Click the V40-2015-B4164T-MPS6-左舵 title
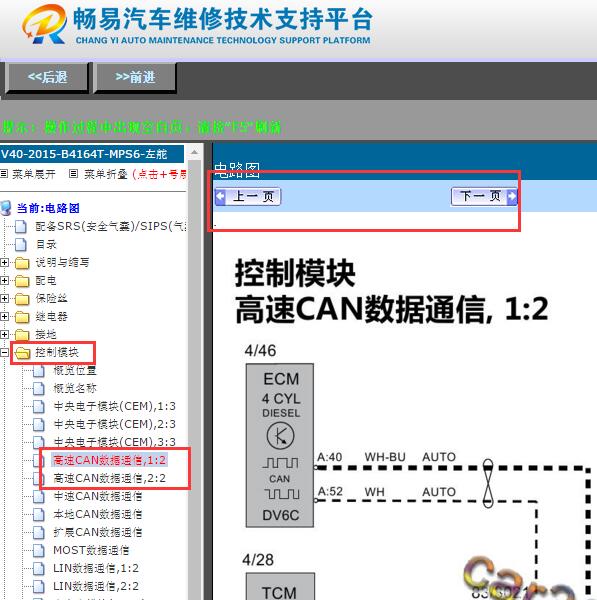This screenshot has height=600, width=597. click(x=84, y=154)
